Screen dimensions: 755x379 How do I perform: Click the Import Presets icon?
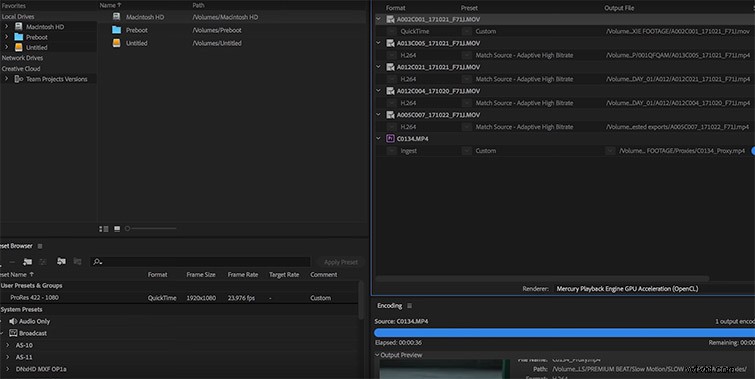pos(61,261)
